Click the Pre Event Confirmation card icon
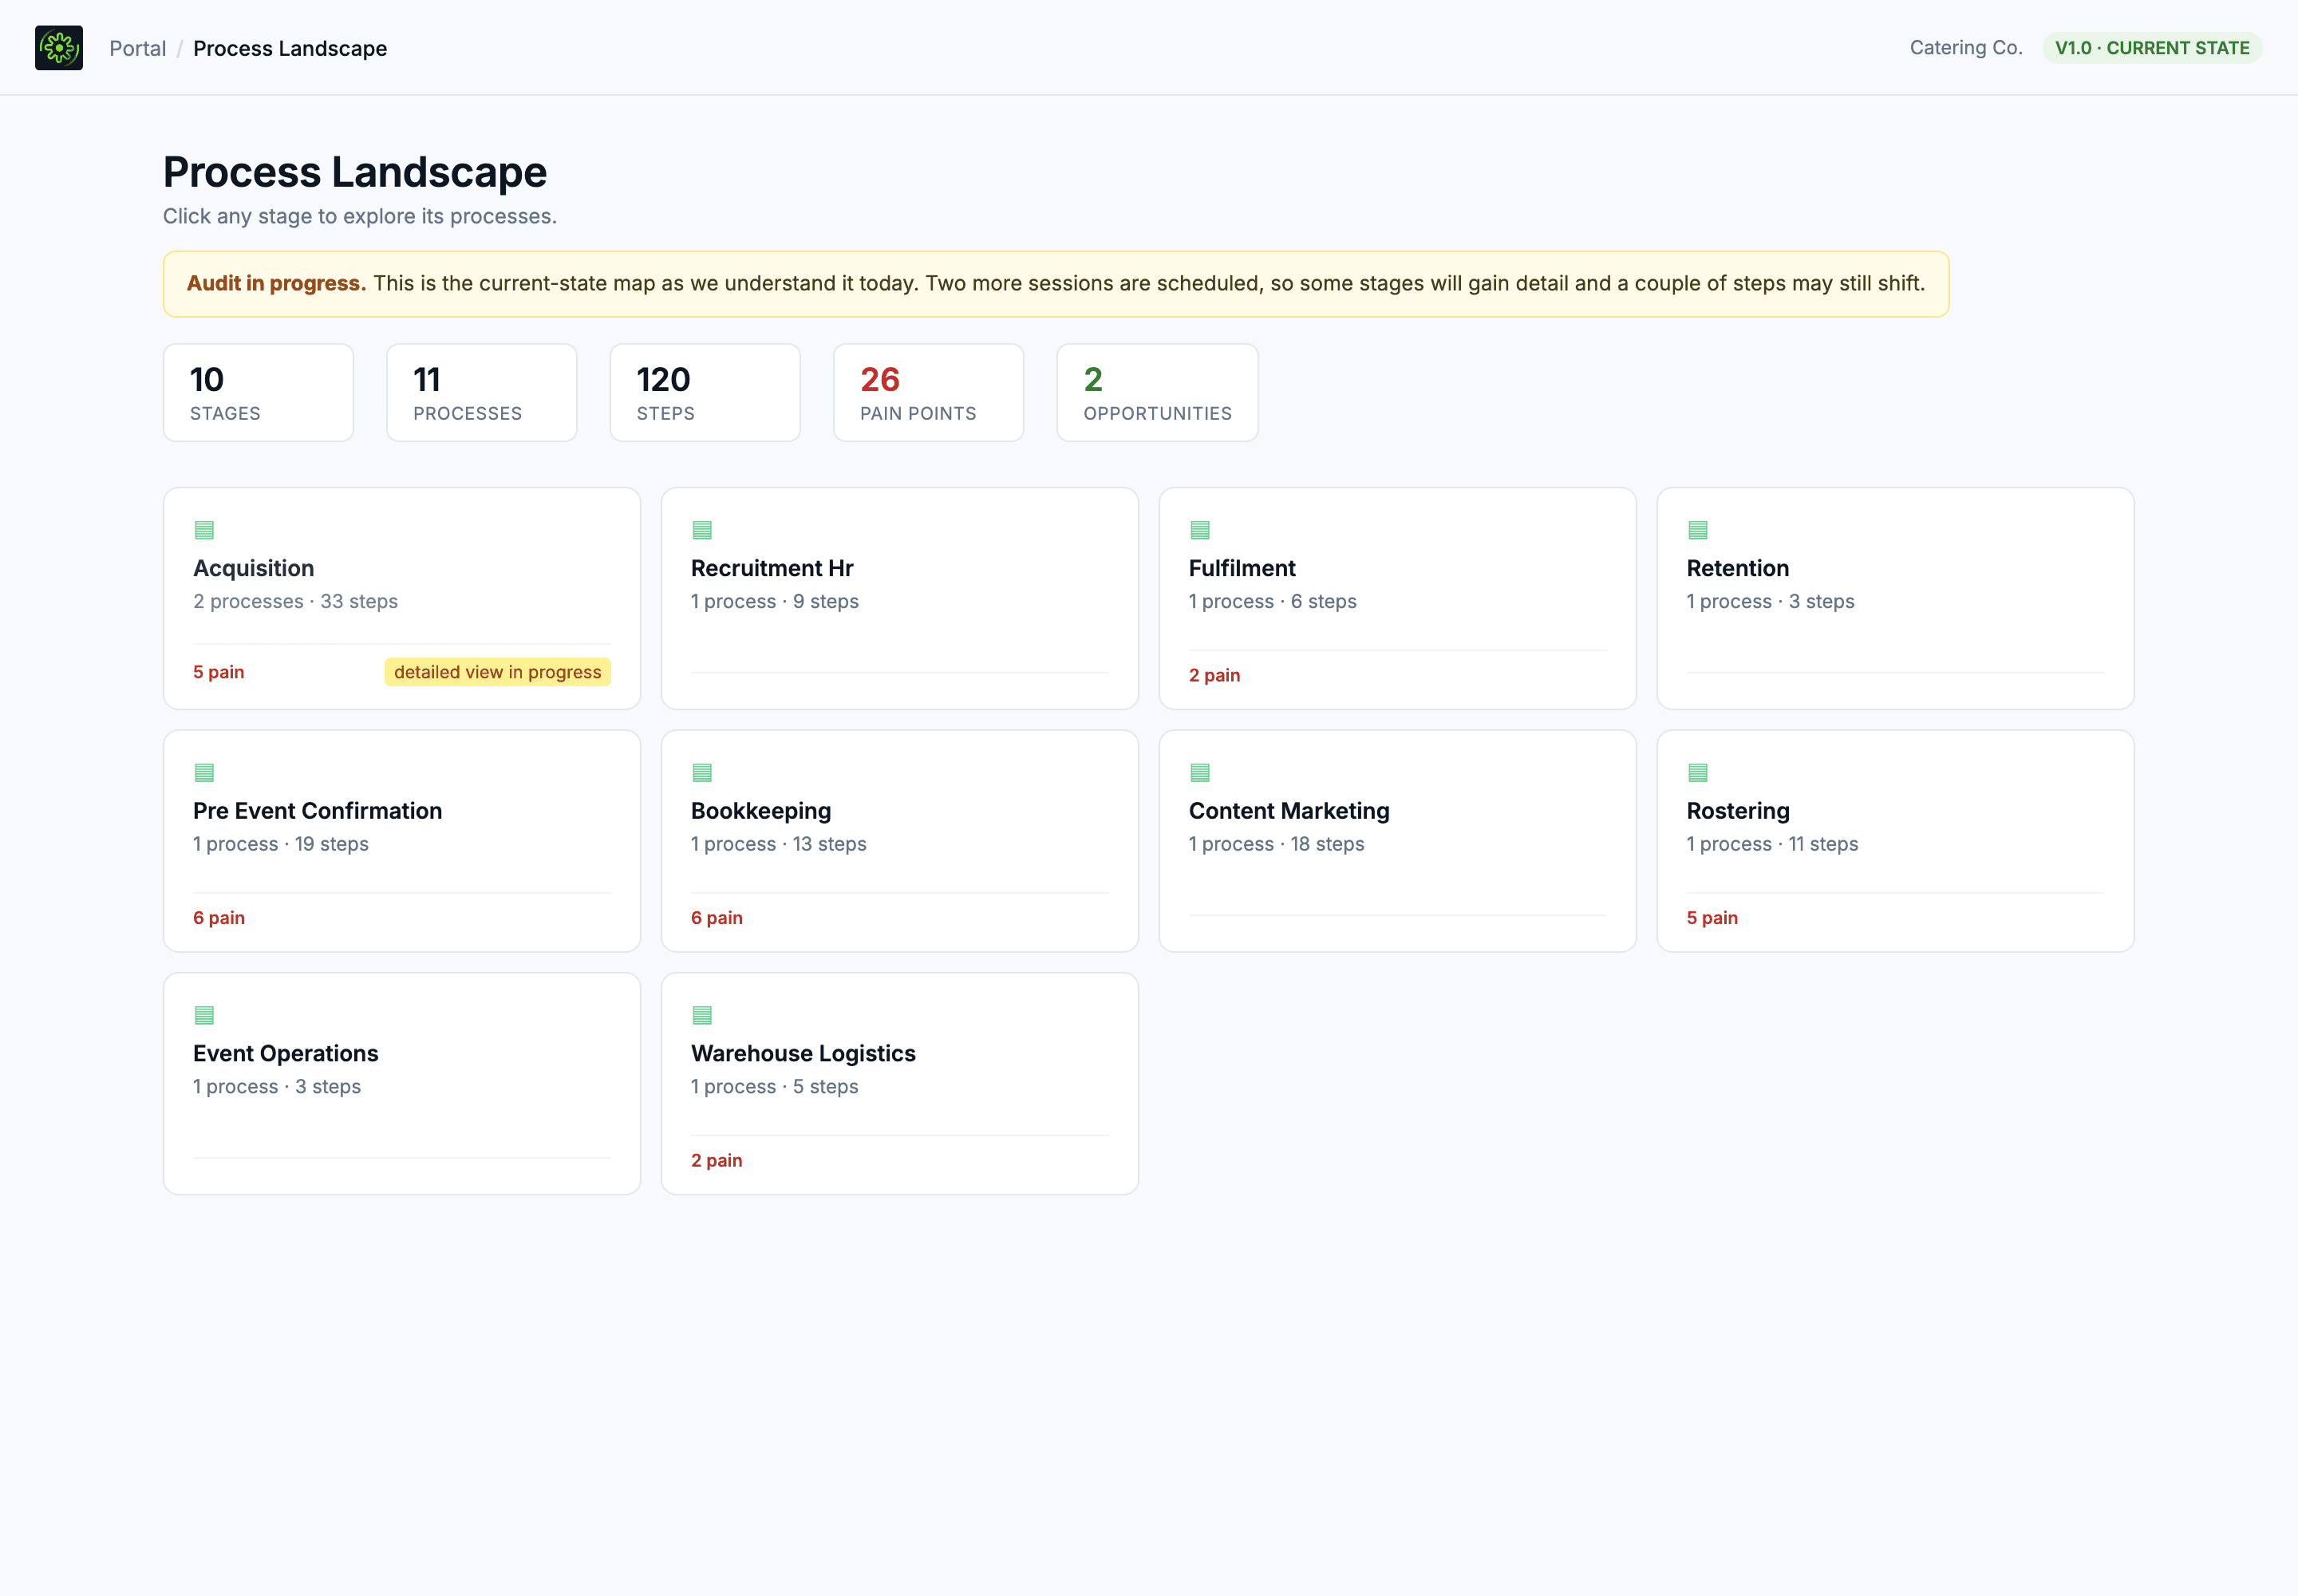The width and height of the screenshot is (2298, 1596). 204,772
